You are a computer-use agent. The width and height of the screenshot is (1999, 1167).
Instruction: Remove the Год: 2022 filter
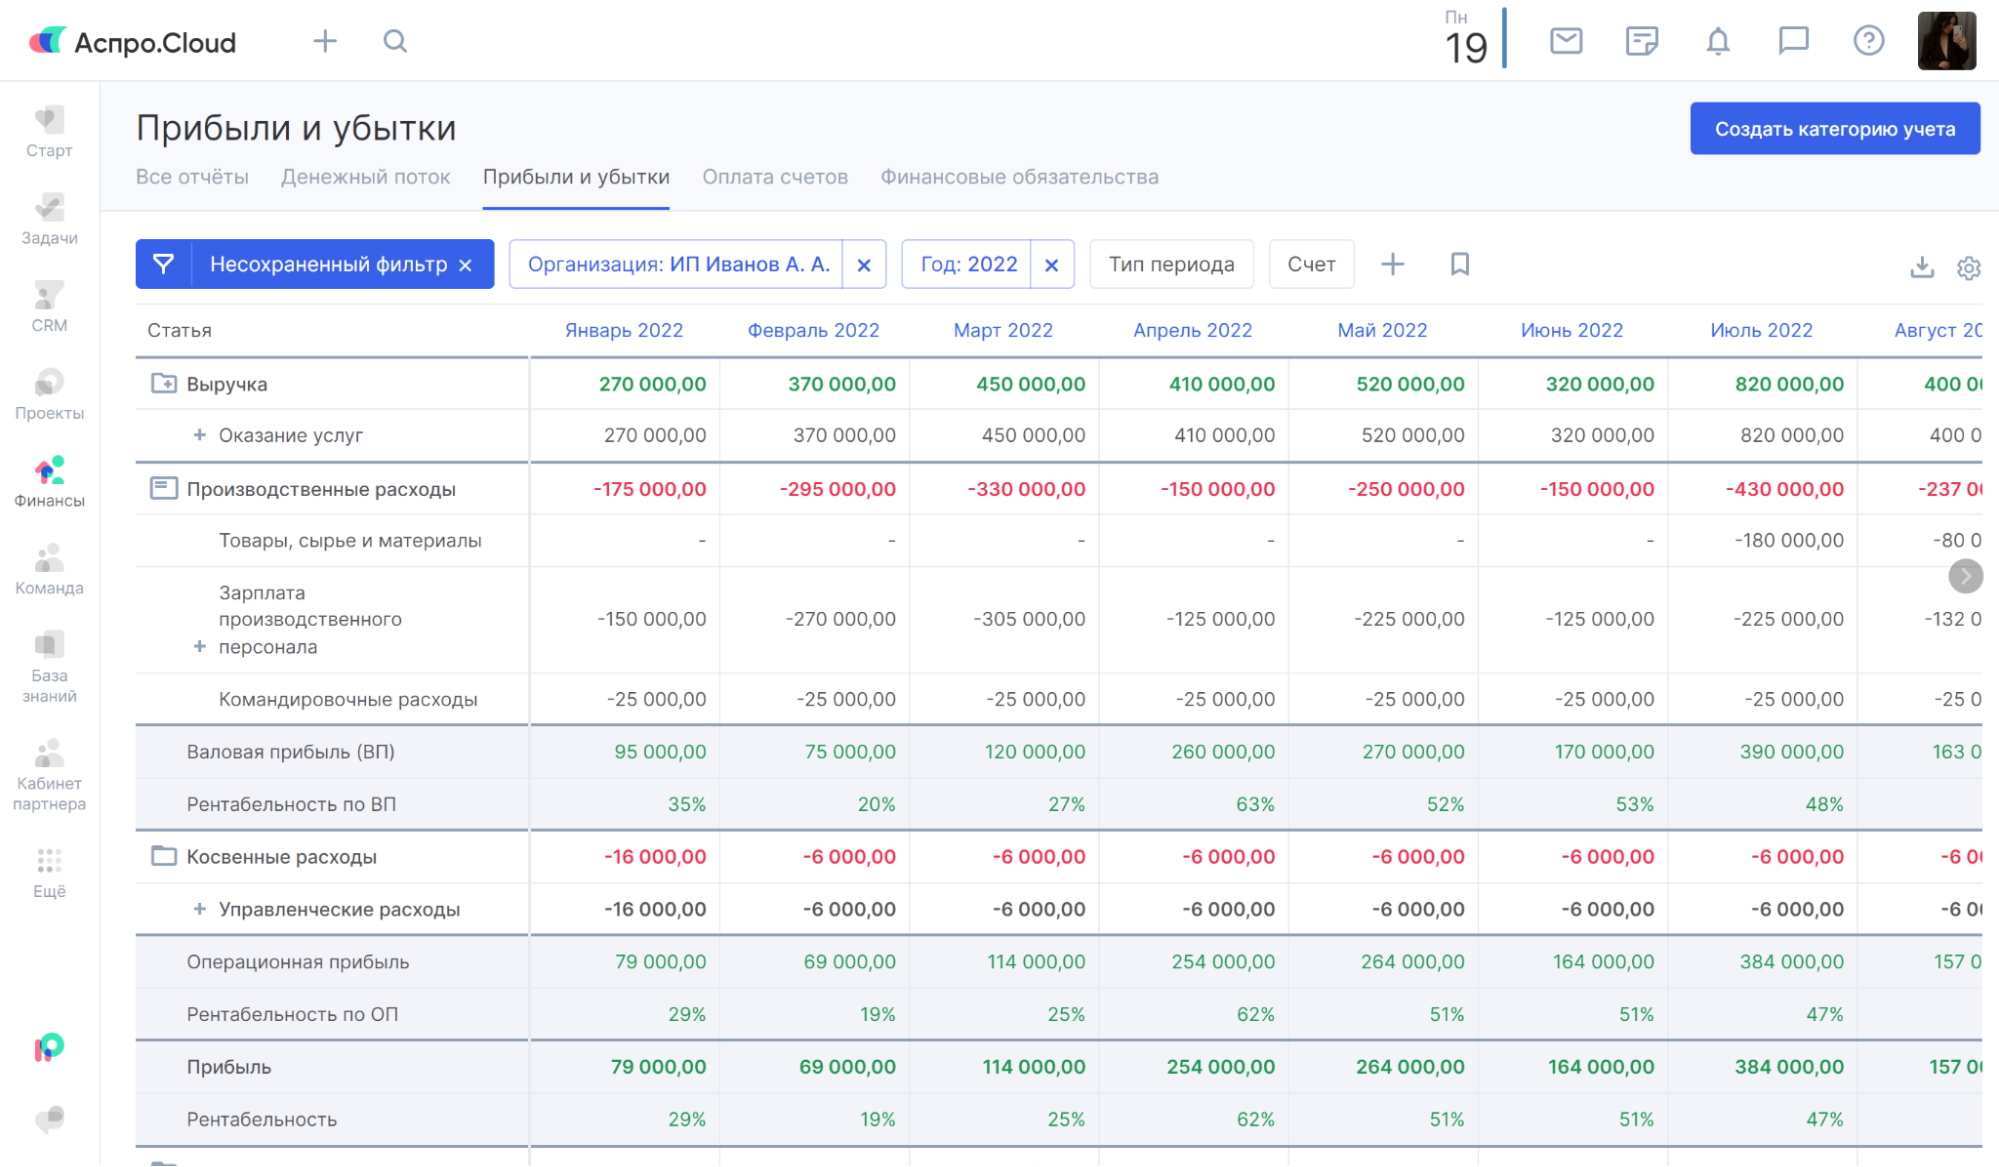[x=1051, y=265]
